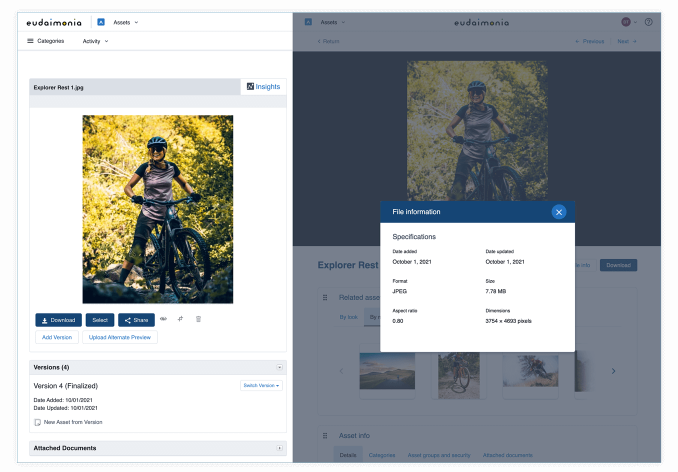Select the Categories tab under Asset info
The height and width of the screenshot is (472, 678).
pos(382,455)
